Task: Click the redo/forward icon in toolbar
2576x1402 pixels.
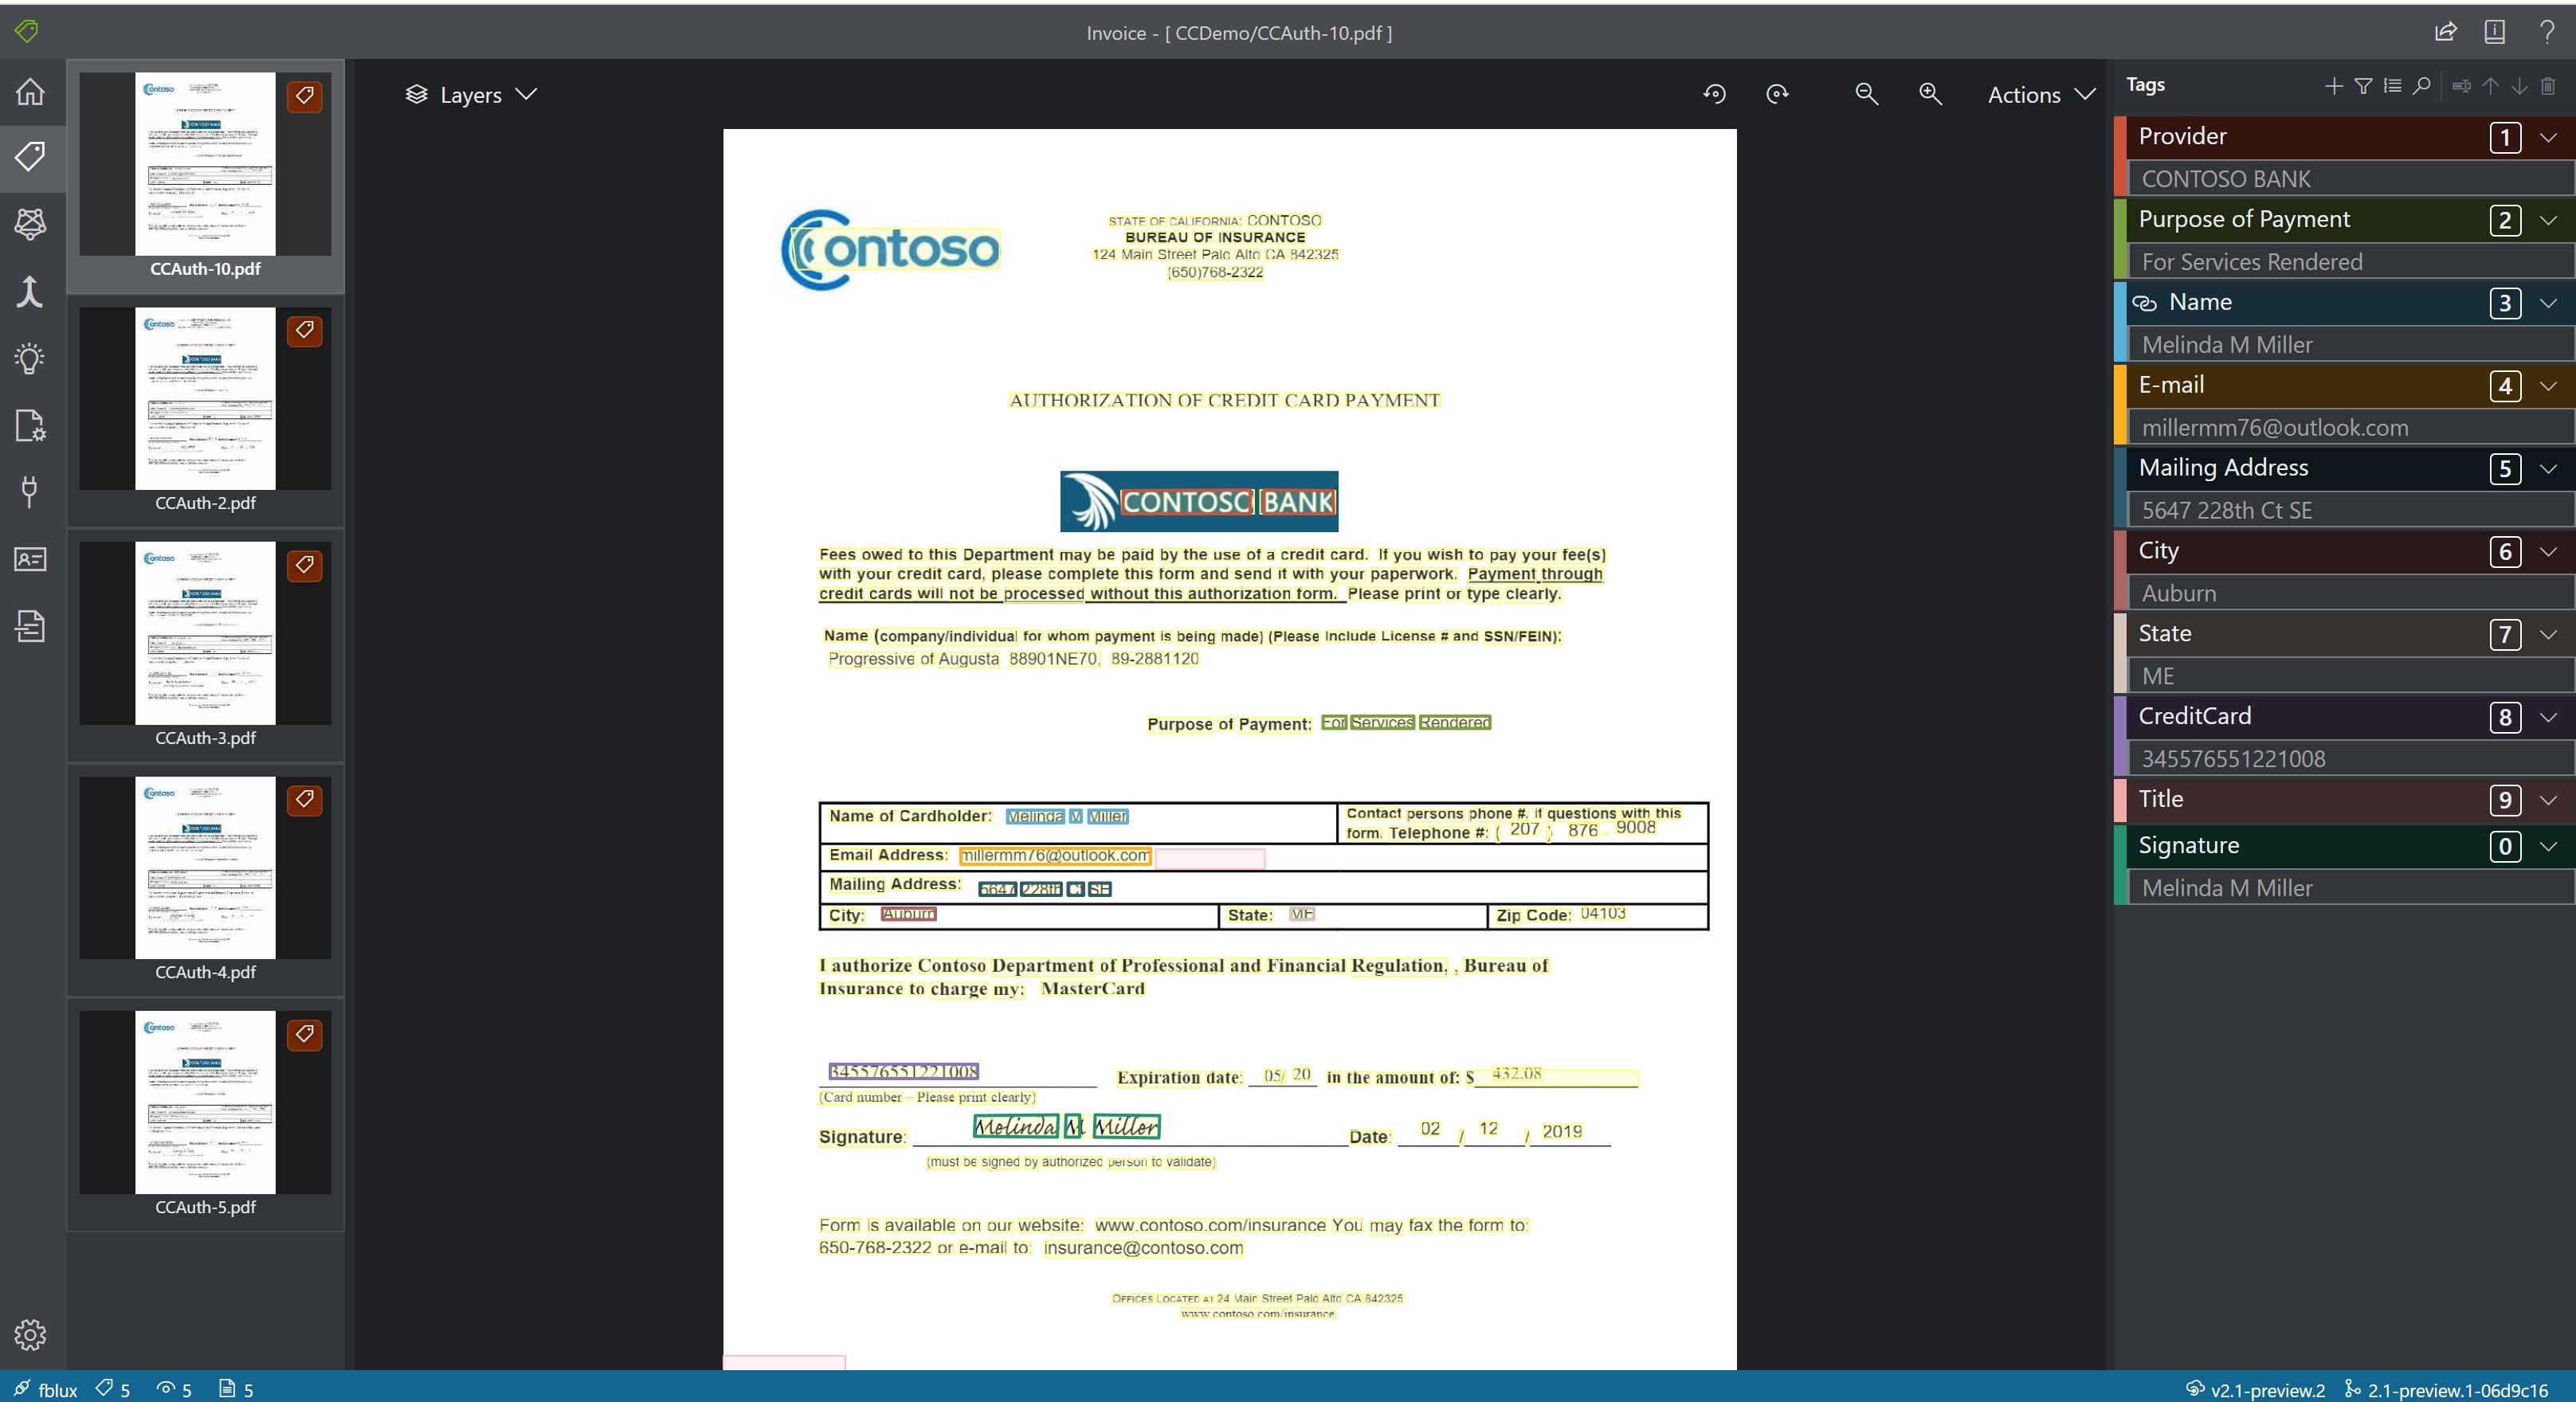Action: tap(1777, 93)
